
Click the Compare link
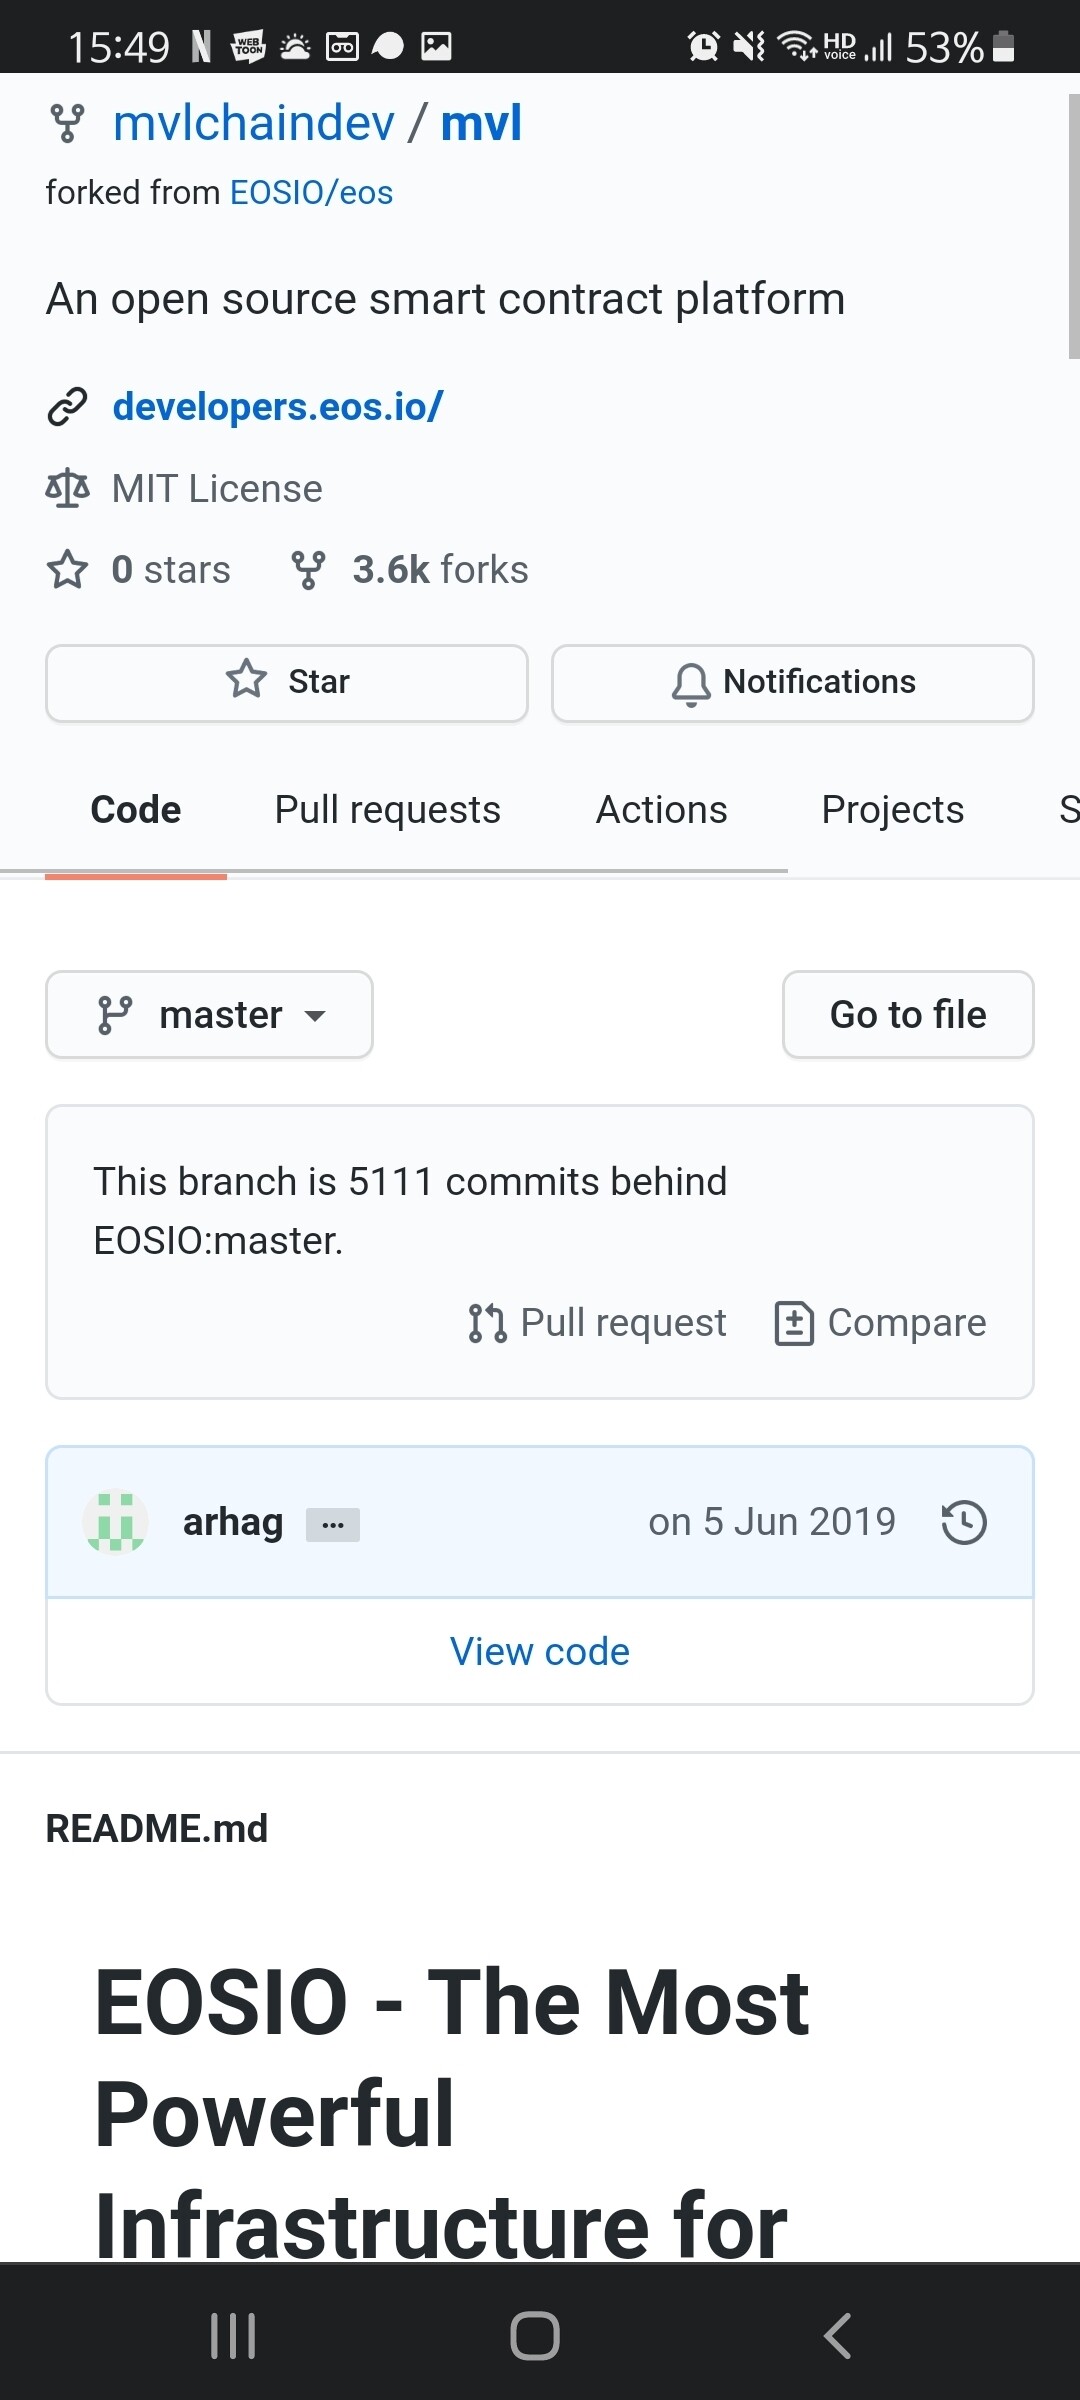(x=881, y=1323)
